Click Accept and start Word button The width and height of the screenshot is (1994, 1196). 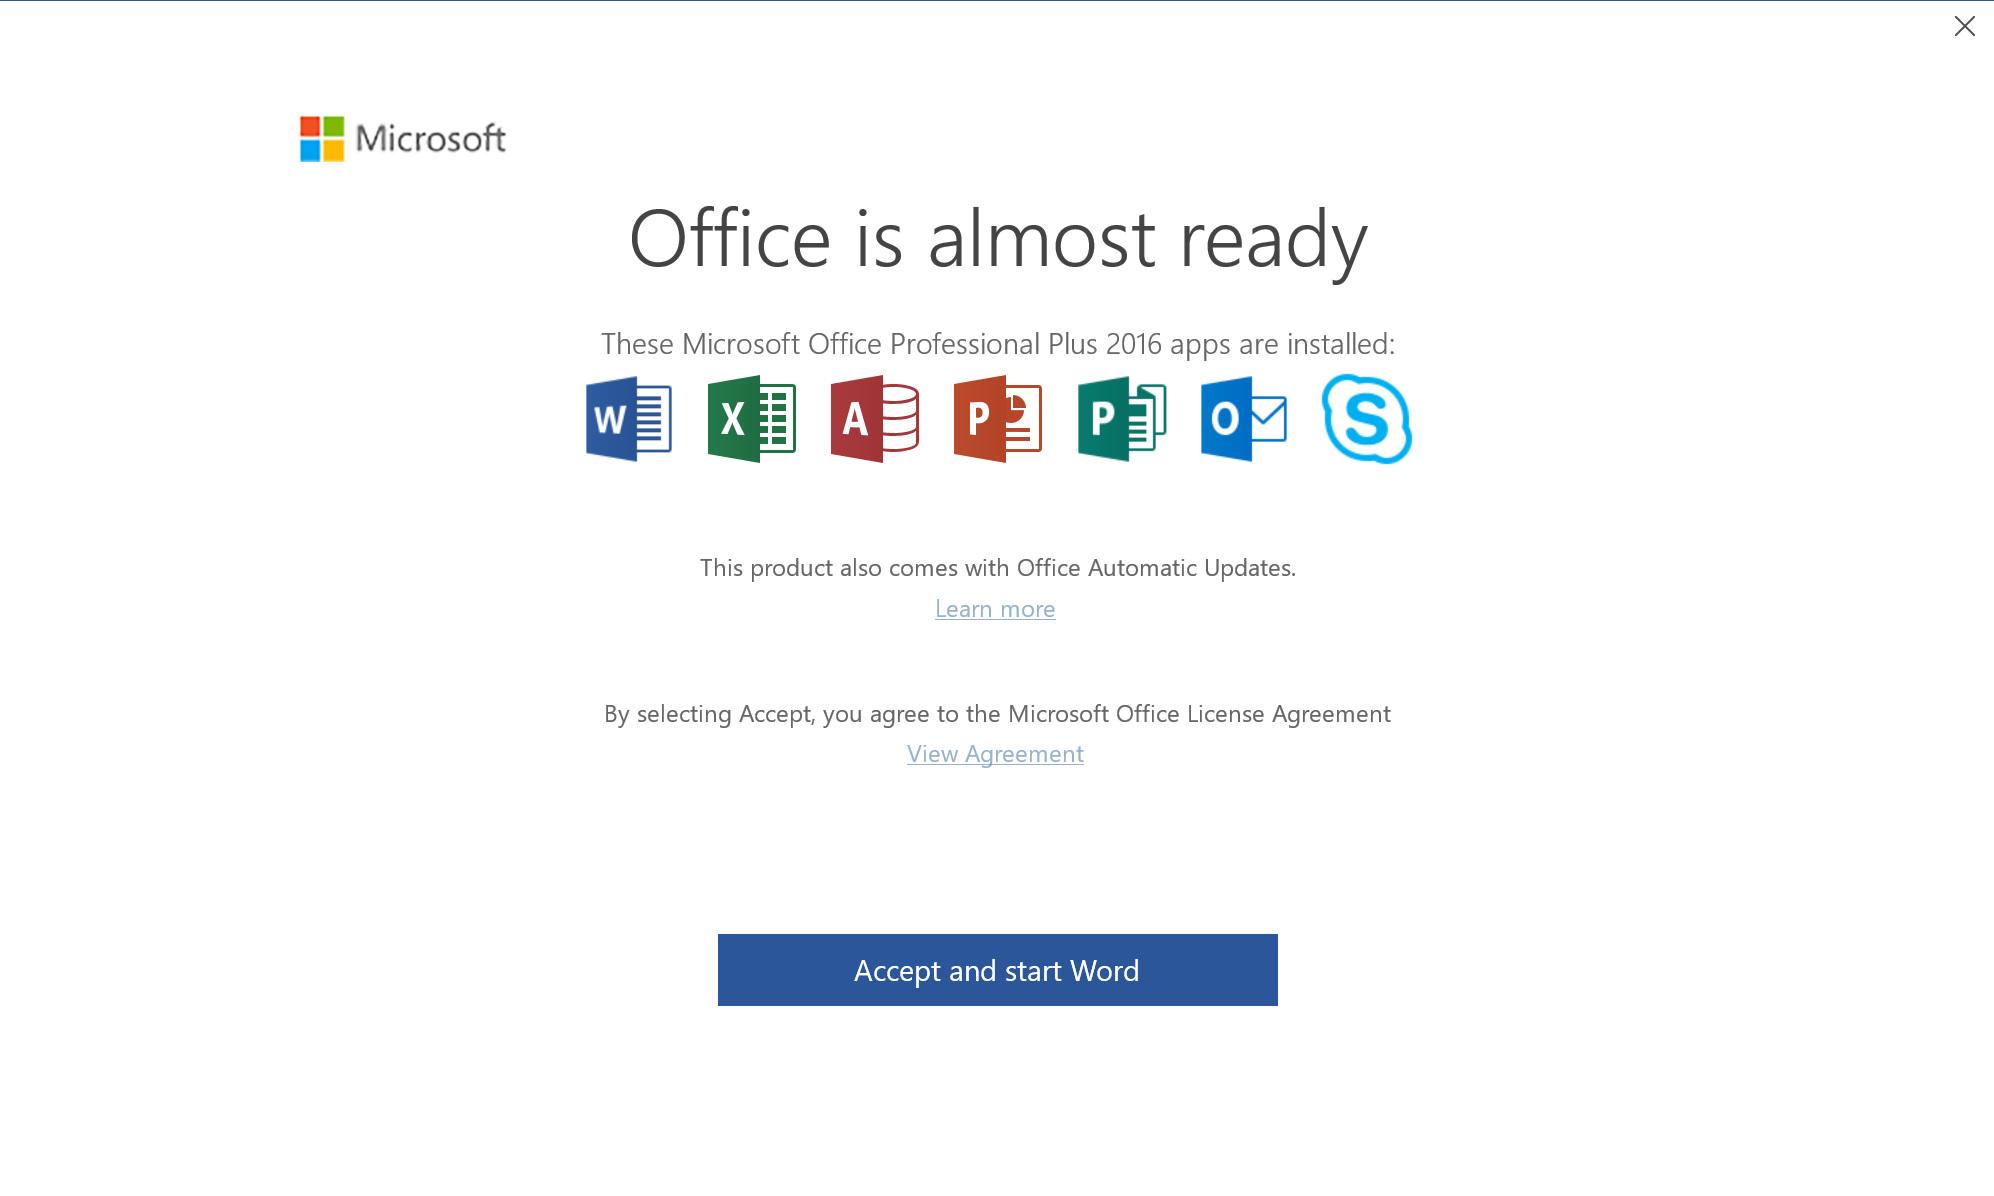click(x=998, y=970)
